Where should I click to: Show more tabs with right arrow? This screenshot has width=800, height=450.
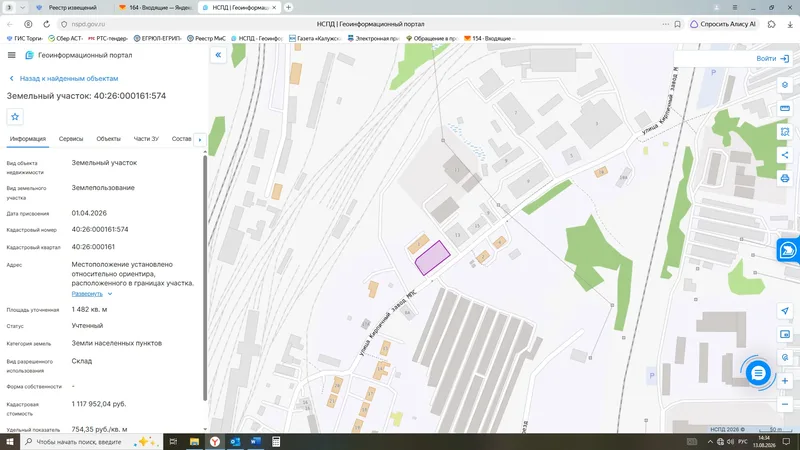click(200, 139)
